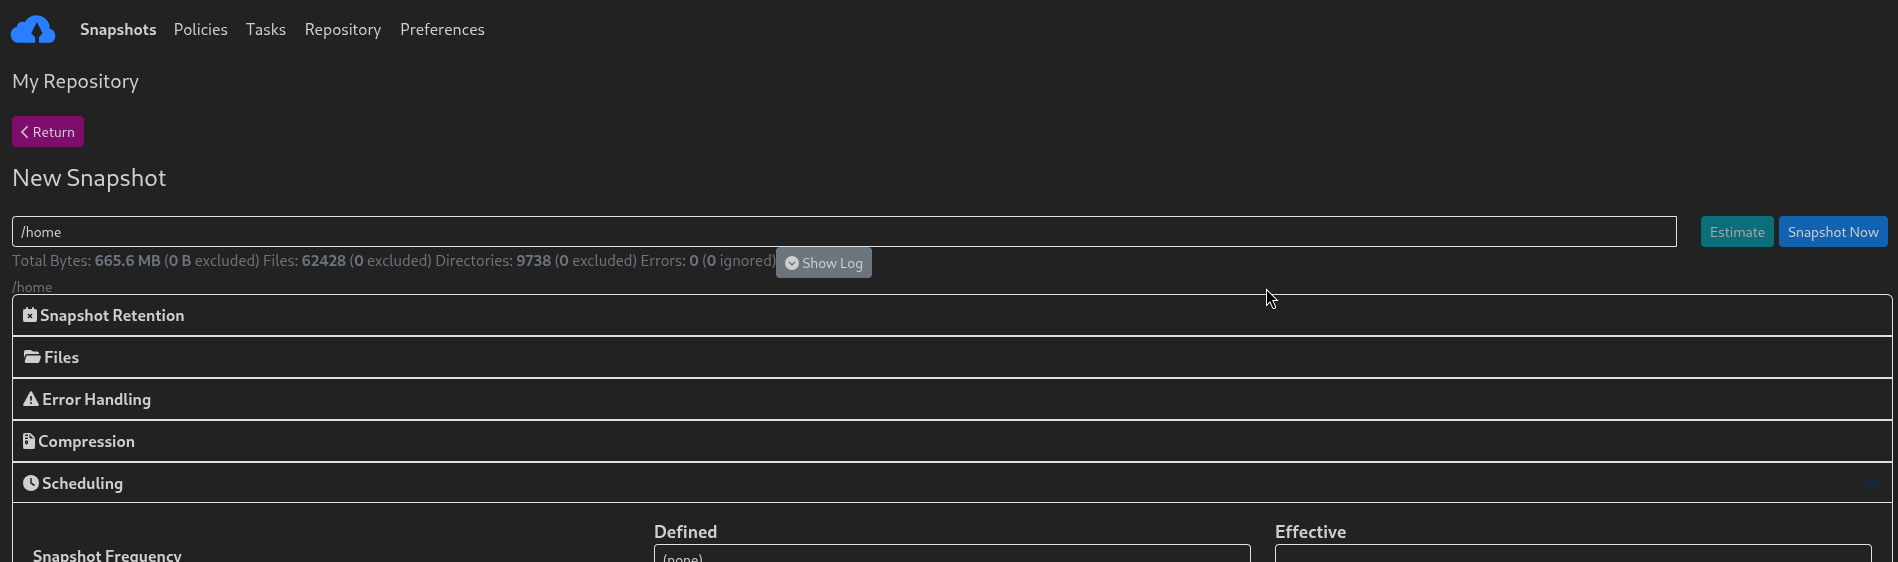Click the Kopia cloud logo icon
The image size is (1898, 562).
33,30
